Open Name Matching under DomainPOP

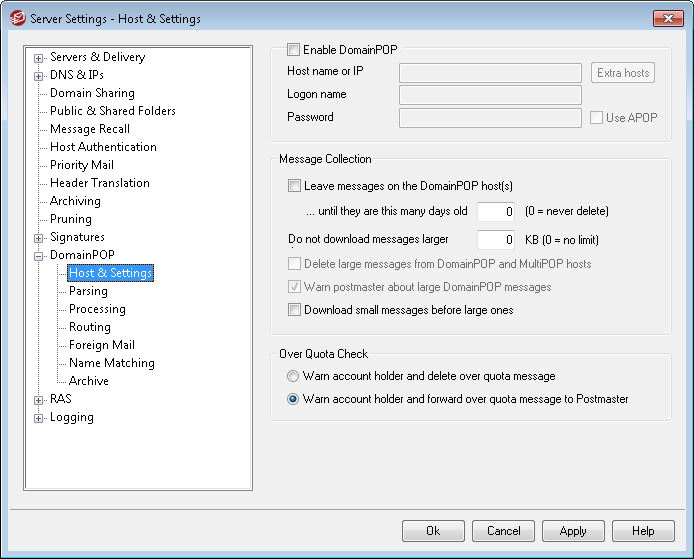pyautogui.click(x=112, y=363)
